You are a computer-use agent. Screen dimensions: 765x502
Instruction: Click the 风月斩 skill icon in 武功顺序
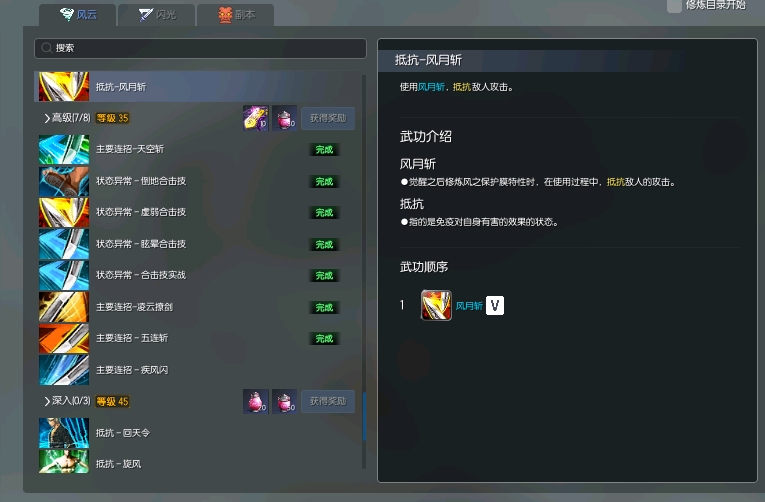pos(436,305)
